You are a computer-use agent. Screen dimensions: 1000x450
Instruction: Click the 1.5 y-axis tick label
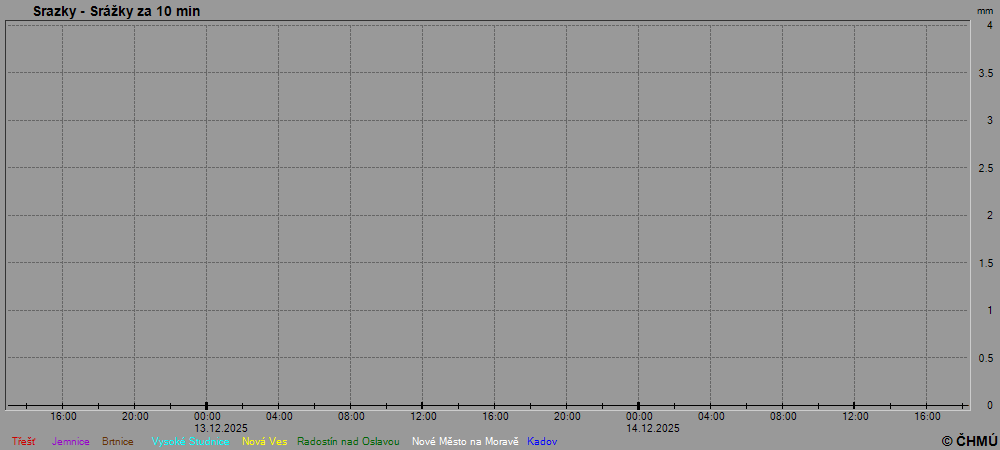pyautogui.click(x=985, y=263)
